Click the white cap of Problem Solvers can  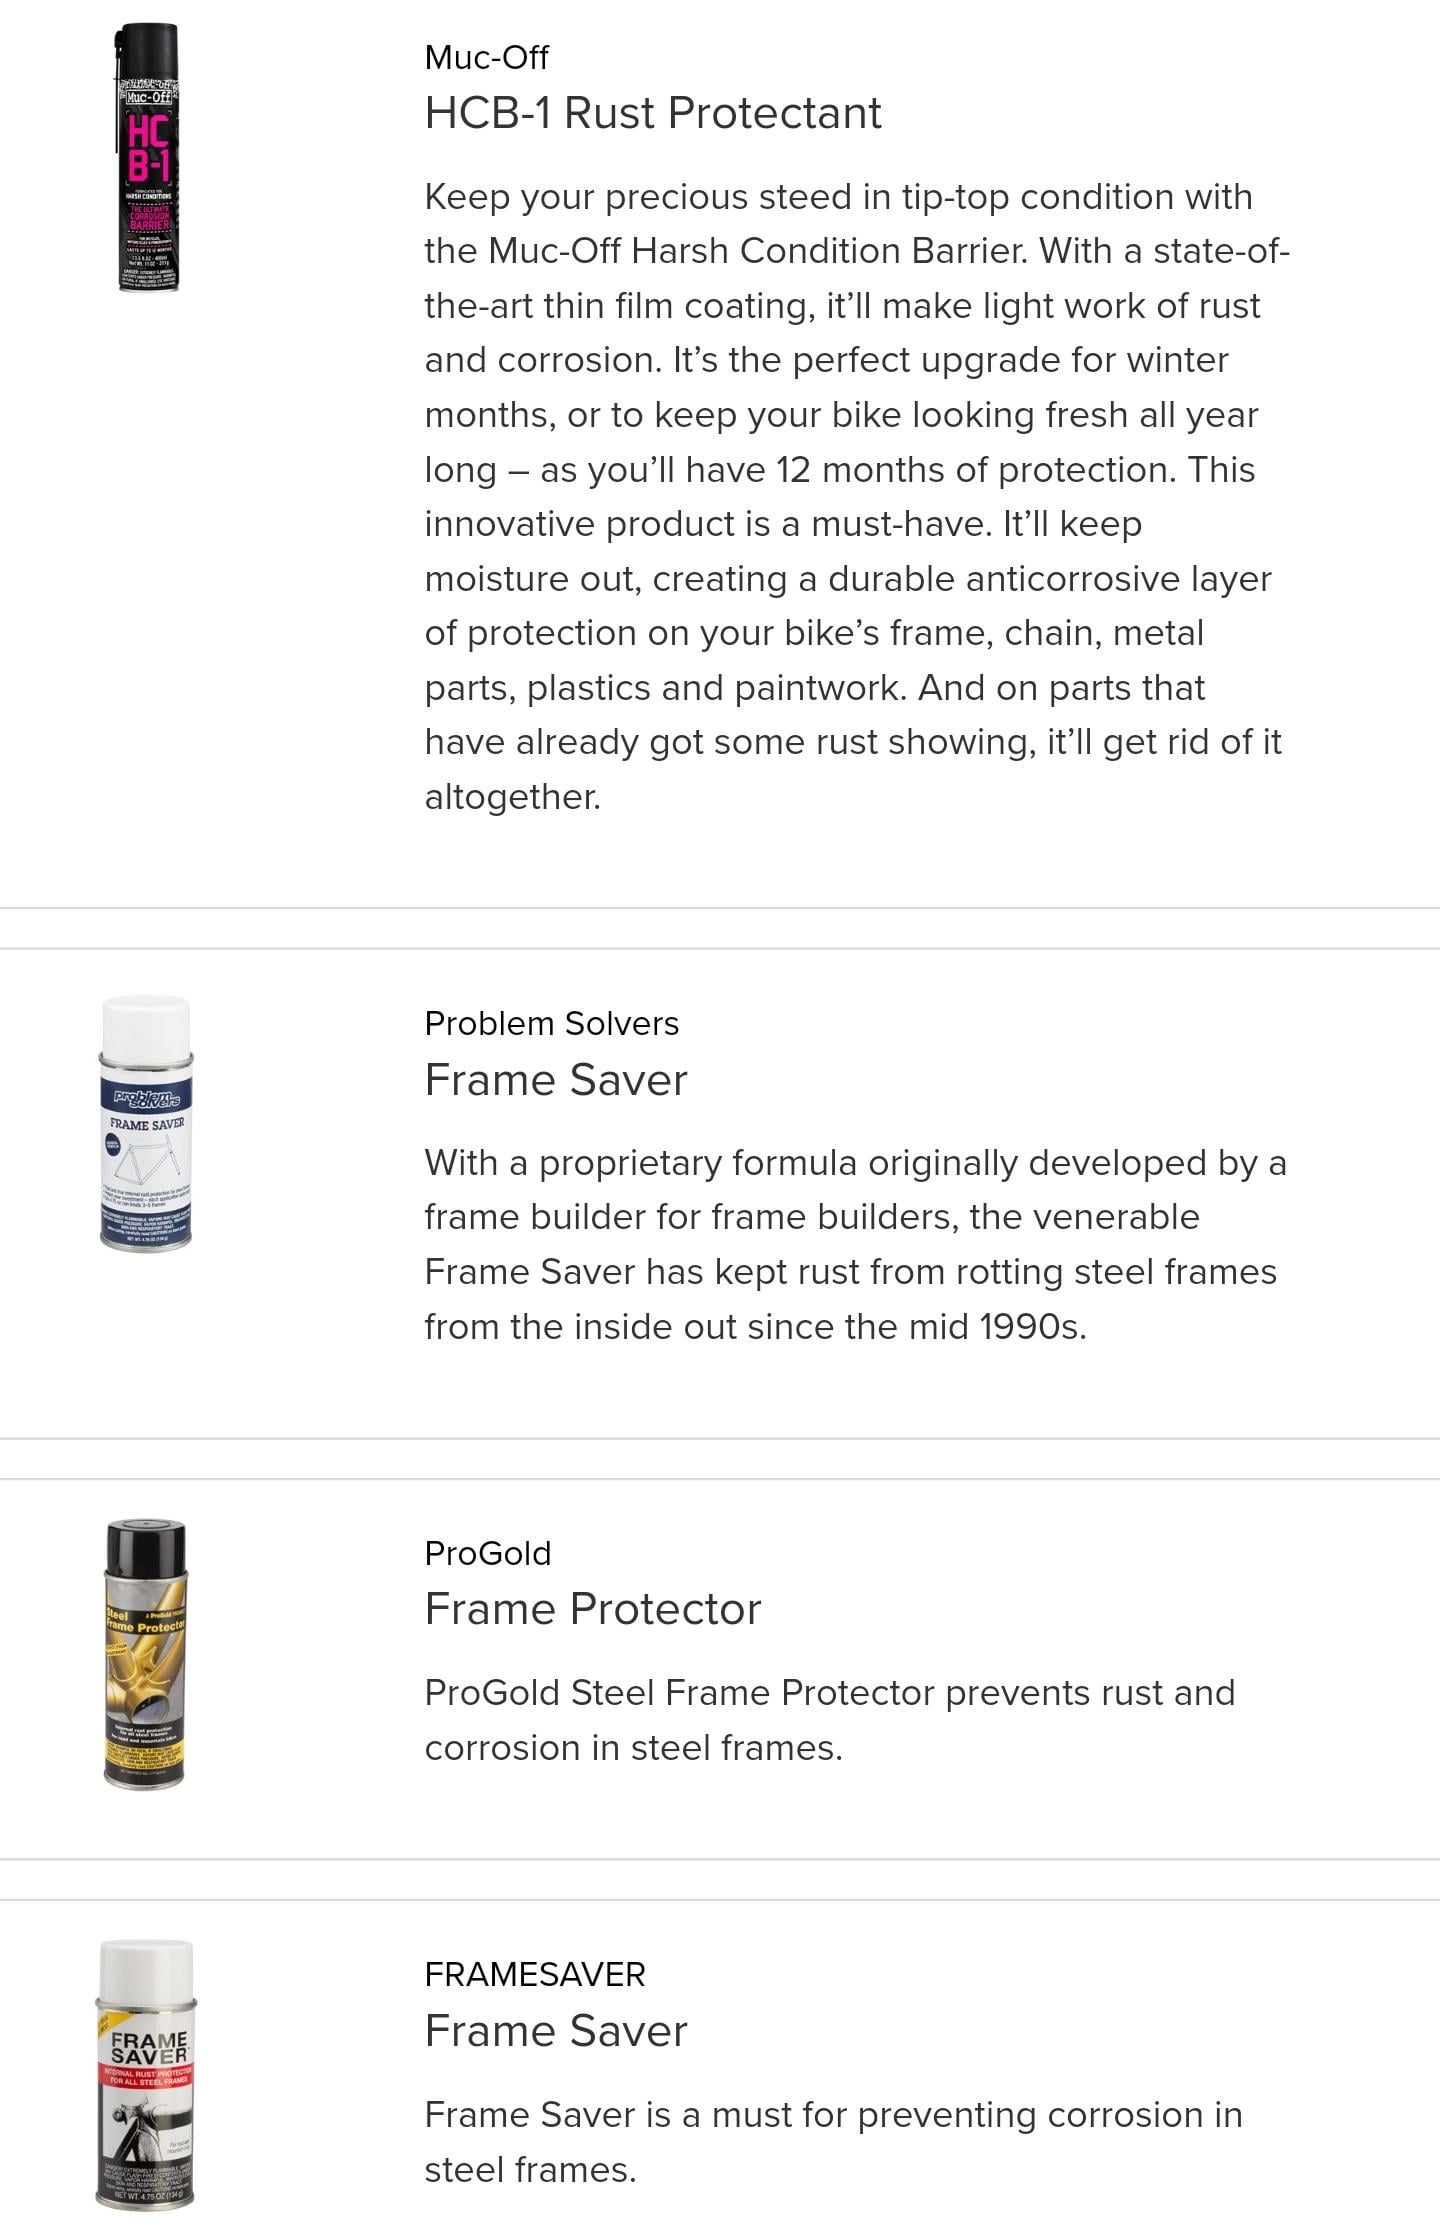[146, 1023]
